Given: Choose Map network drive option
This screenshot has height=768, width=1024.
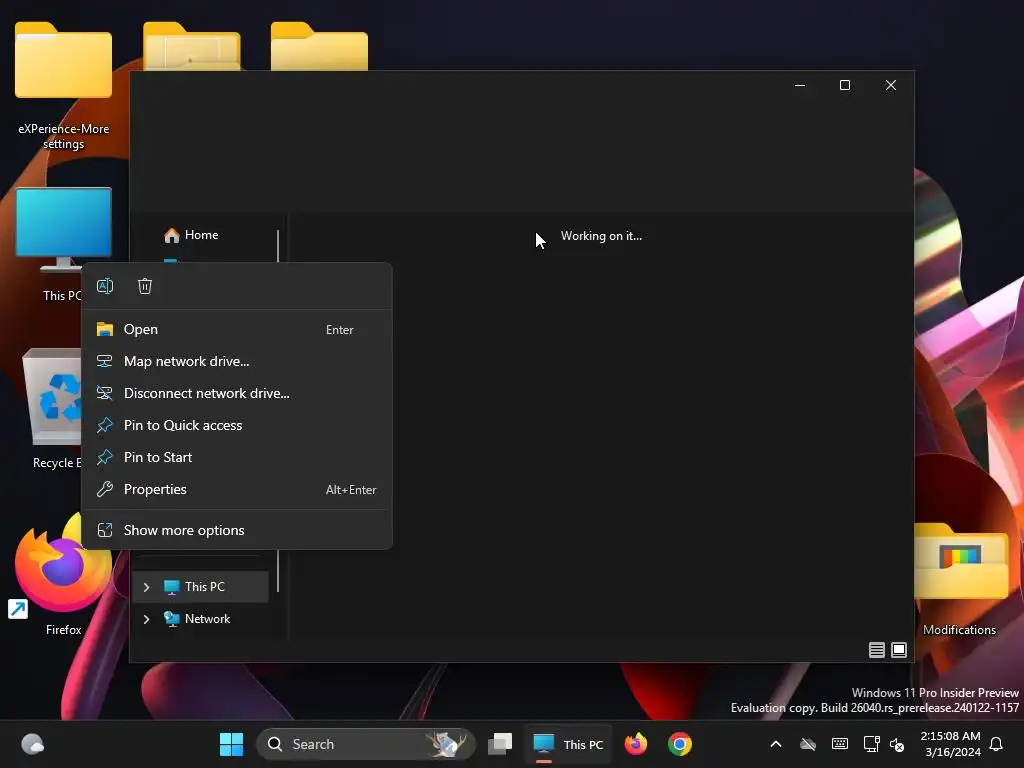Looking at the screenshot, I should pos(236,362).
